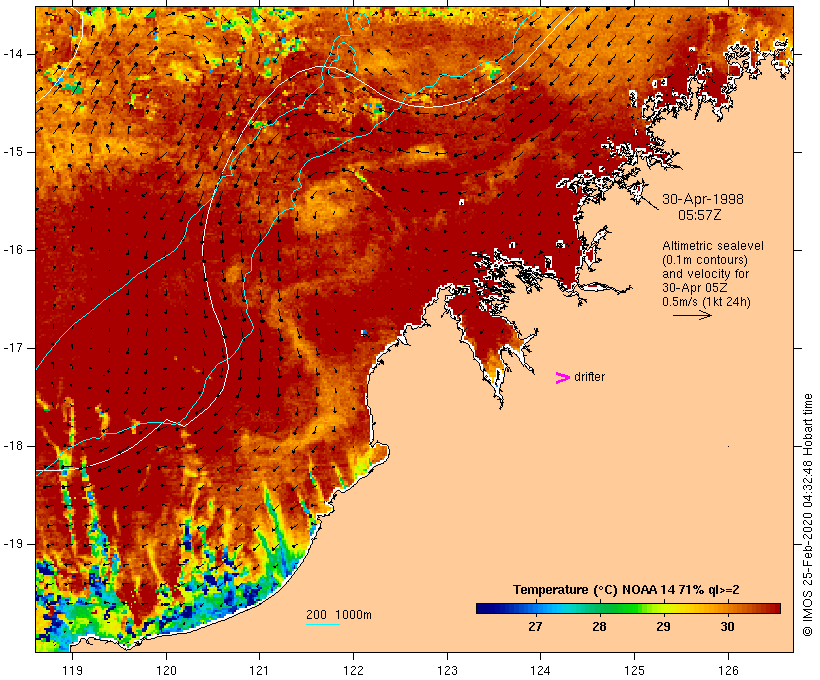
Task: Click the '(0.1m contours)' text
Action: tap(705, 260)
